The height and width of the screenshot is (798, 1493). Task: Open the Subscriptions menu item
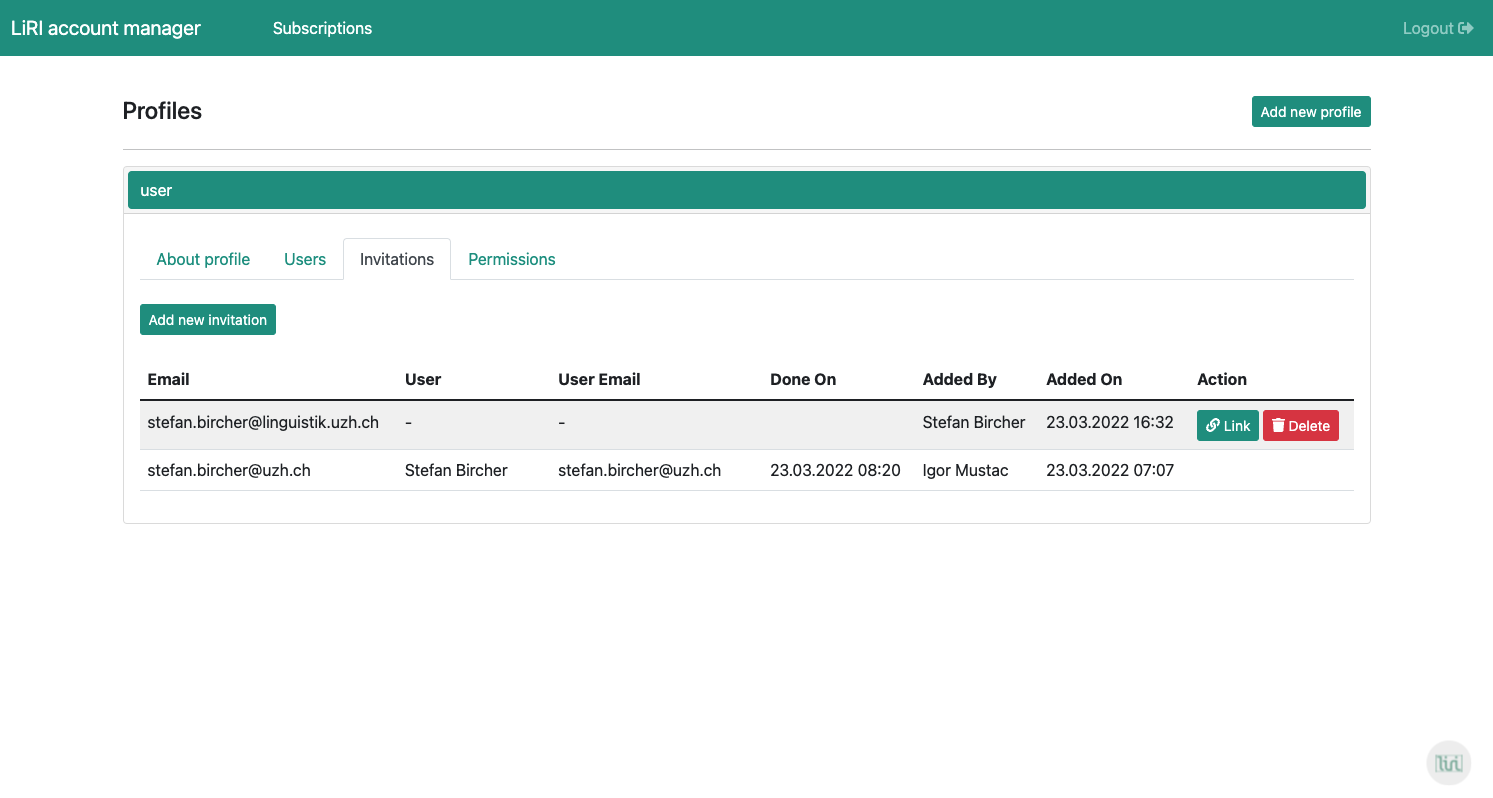pos(322,28)
